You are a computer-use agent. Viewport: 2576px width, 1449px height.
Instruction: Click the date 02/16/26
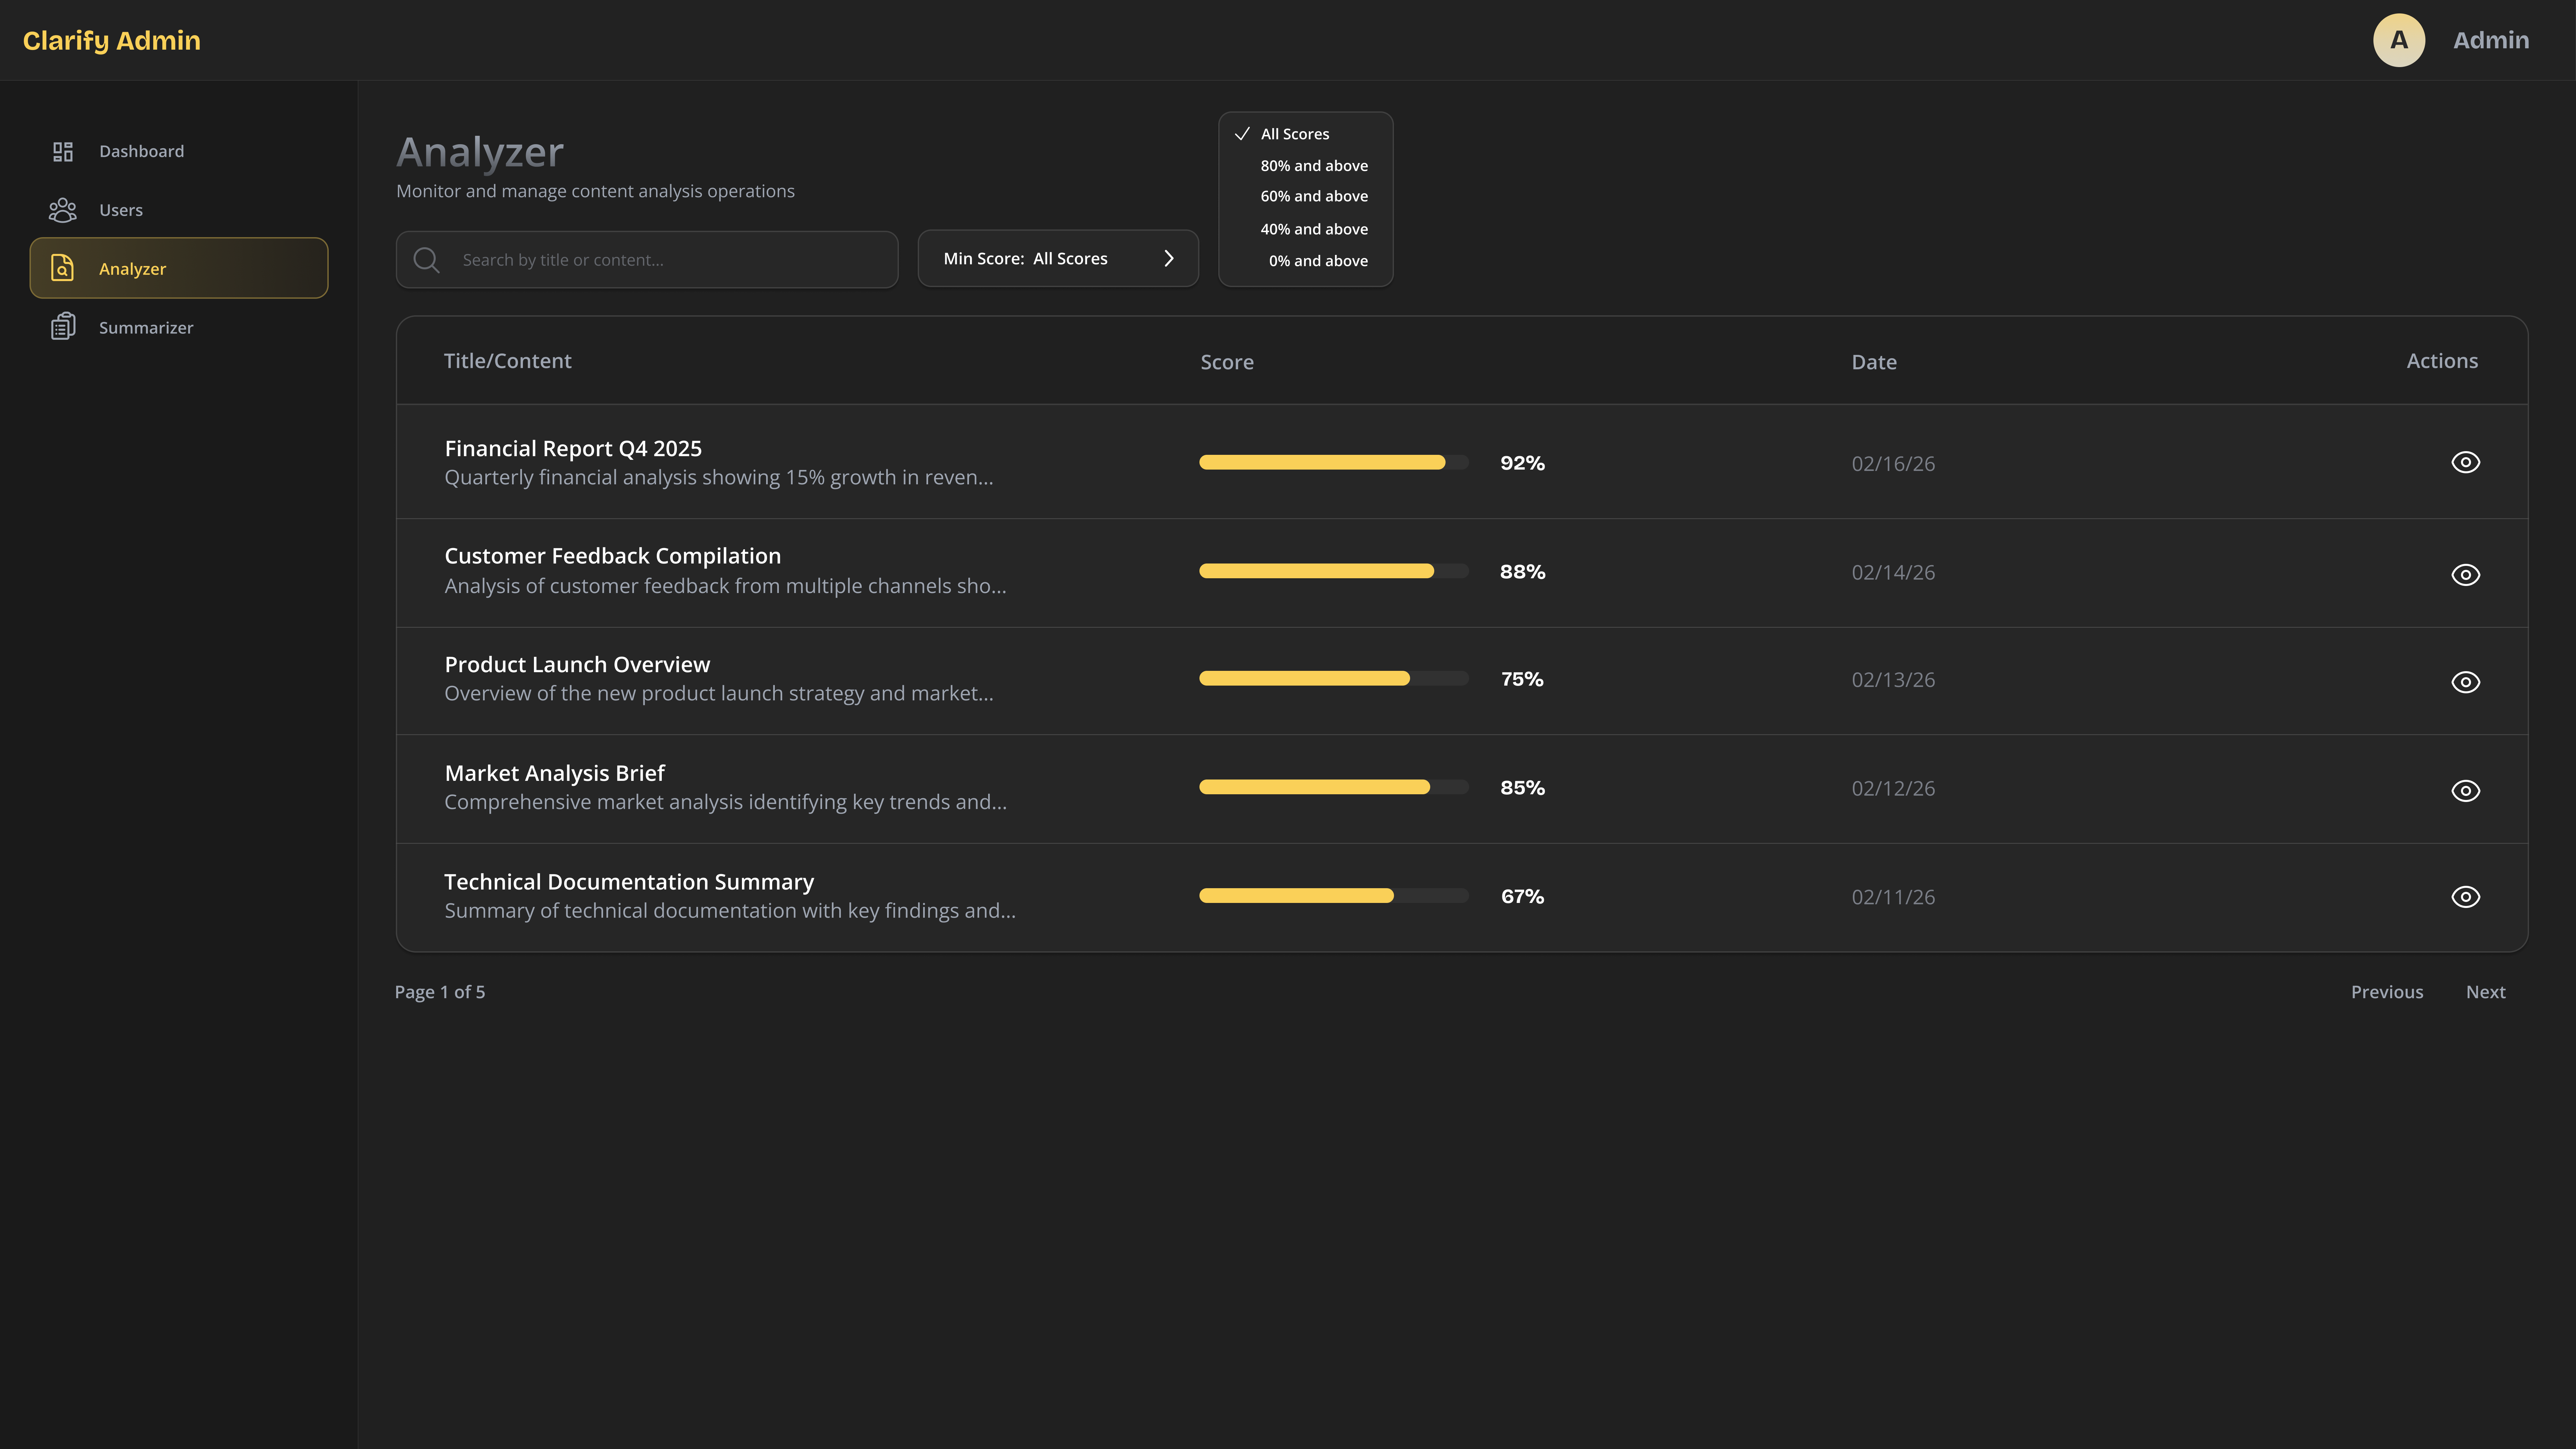click(x=1893, y=464)
